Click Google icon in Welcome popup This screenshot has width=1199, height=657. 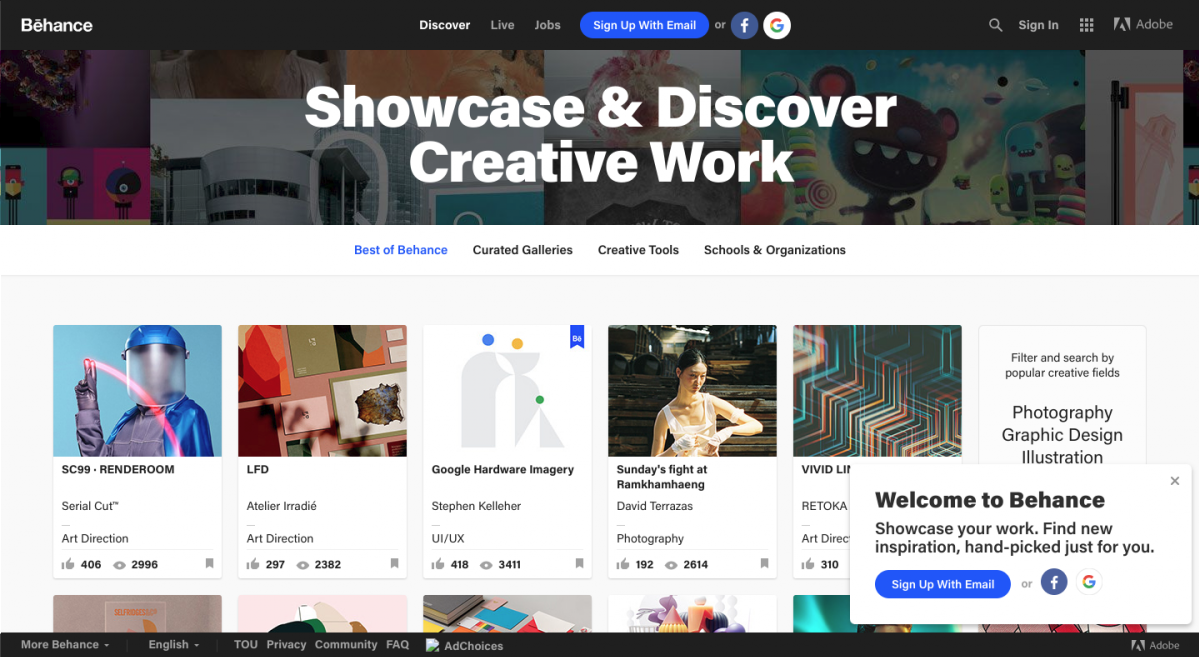coord(1089,583)
